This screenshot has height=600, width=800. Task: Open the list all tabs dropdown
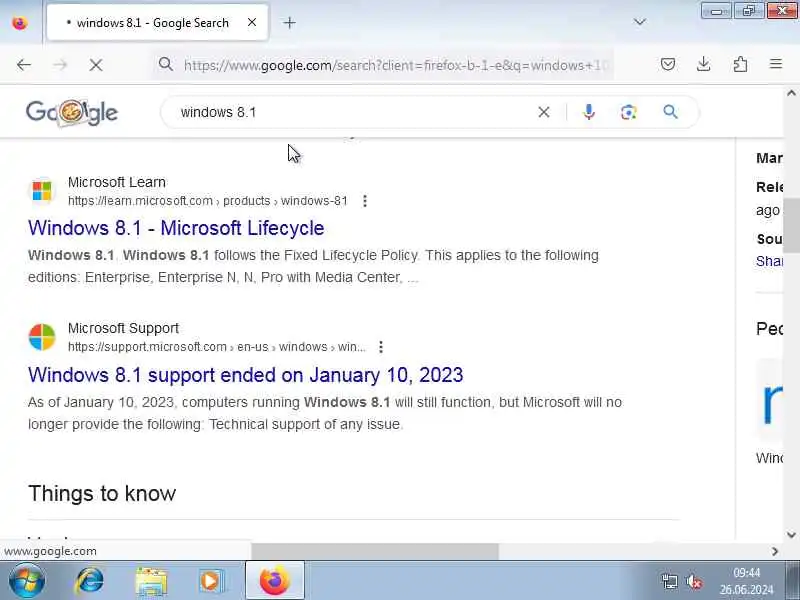pyautogui.click(x=640, y=22)
